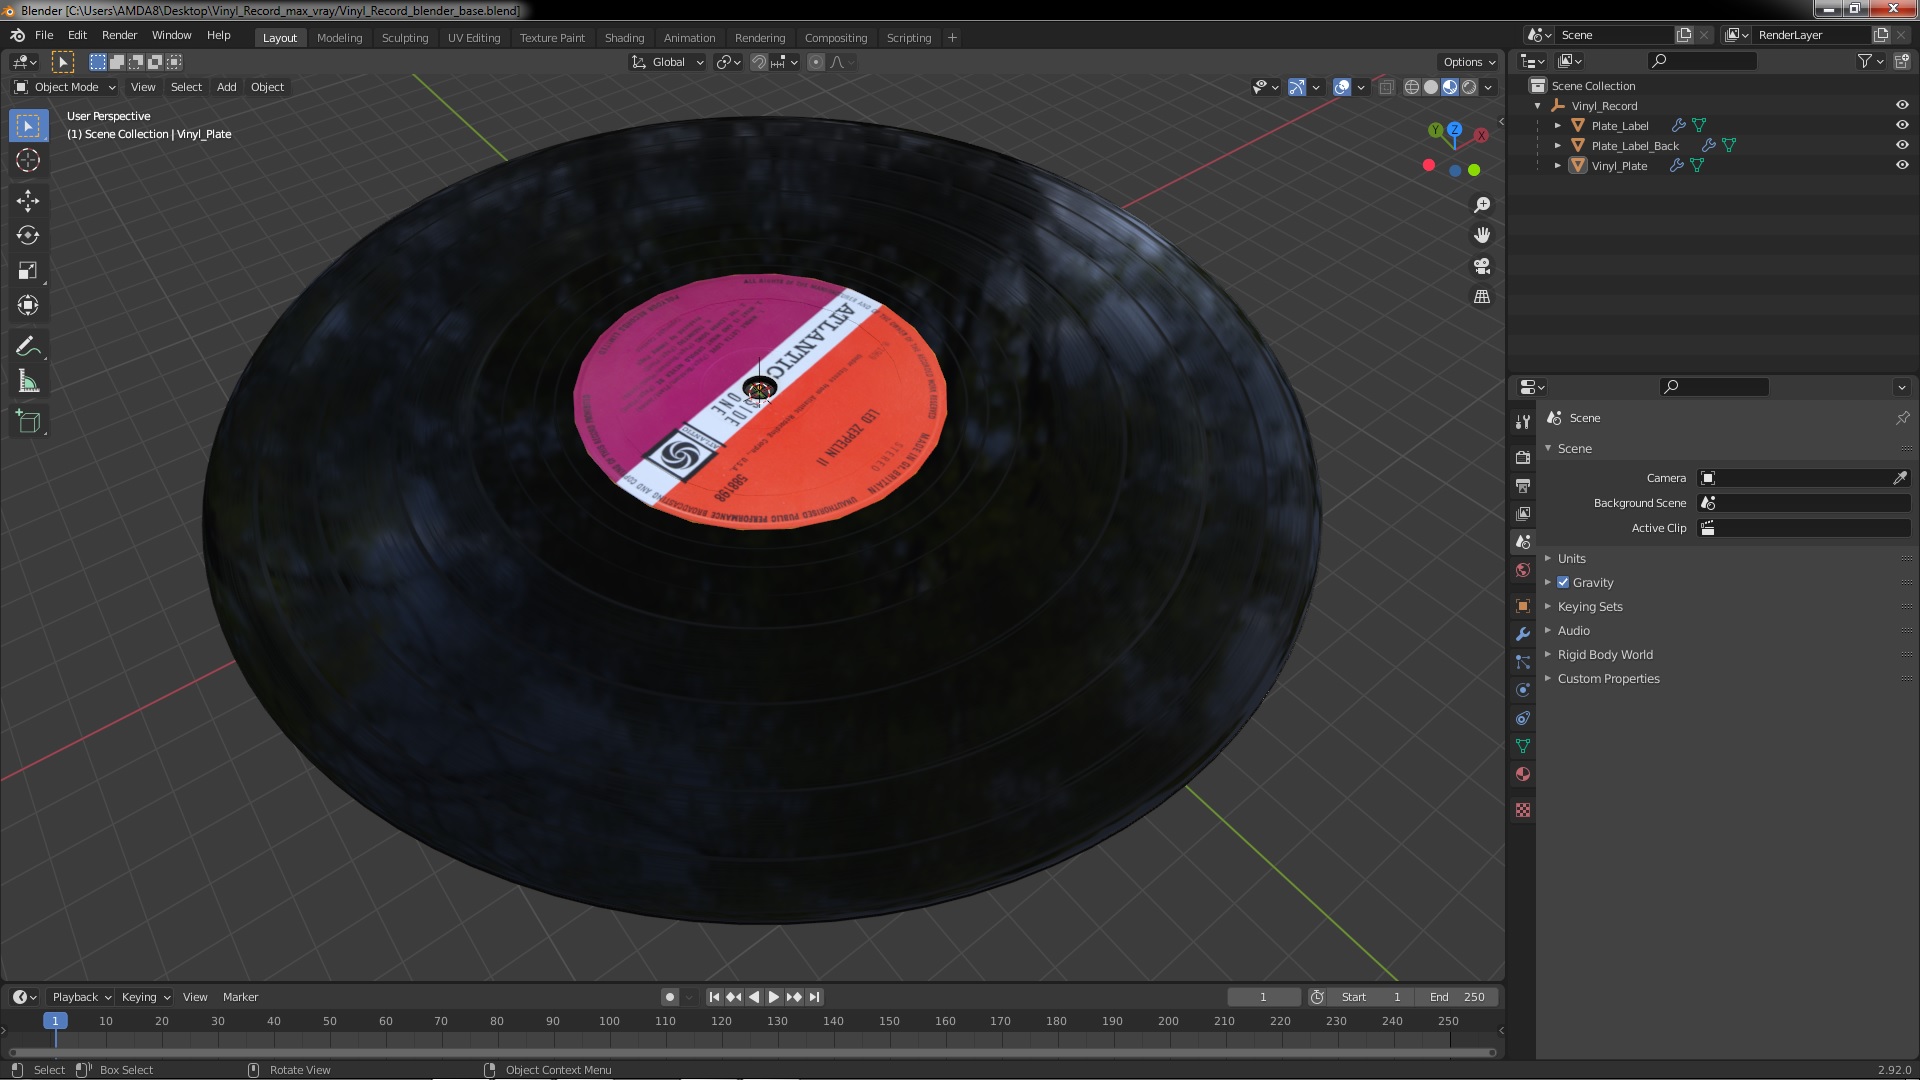
Task: Activate the Move tool
Action: point(28,201)
